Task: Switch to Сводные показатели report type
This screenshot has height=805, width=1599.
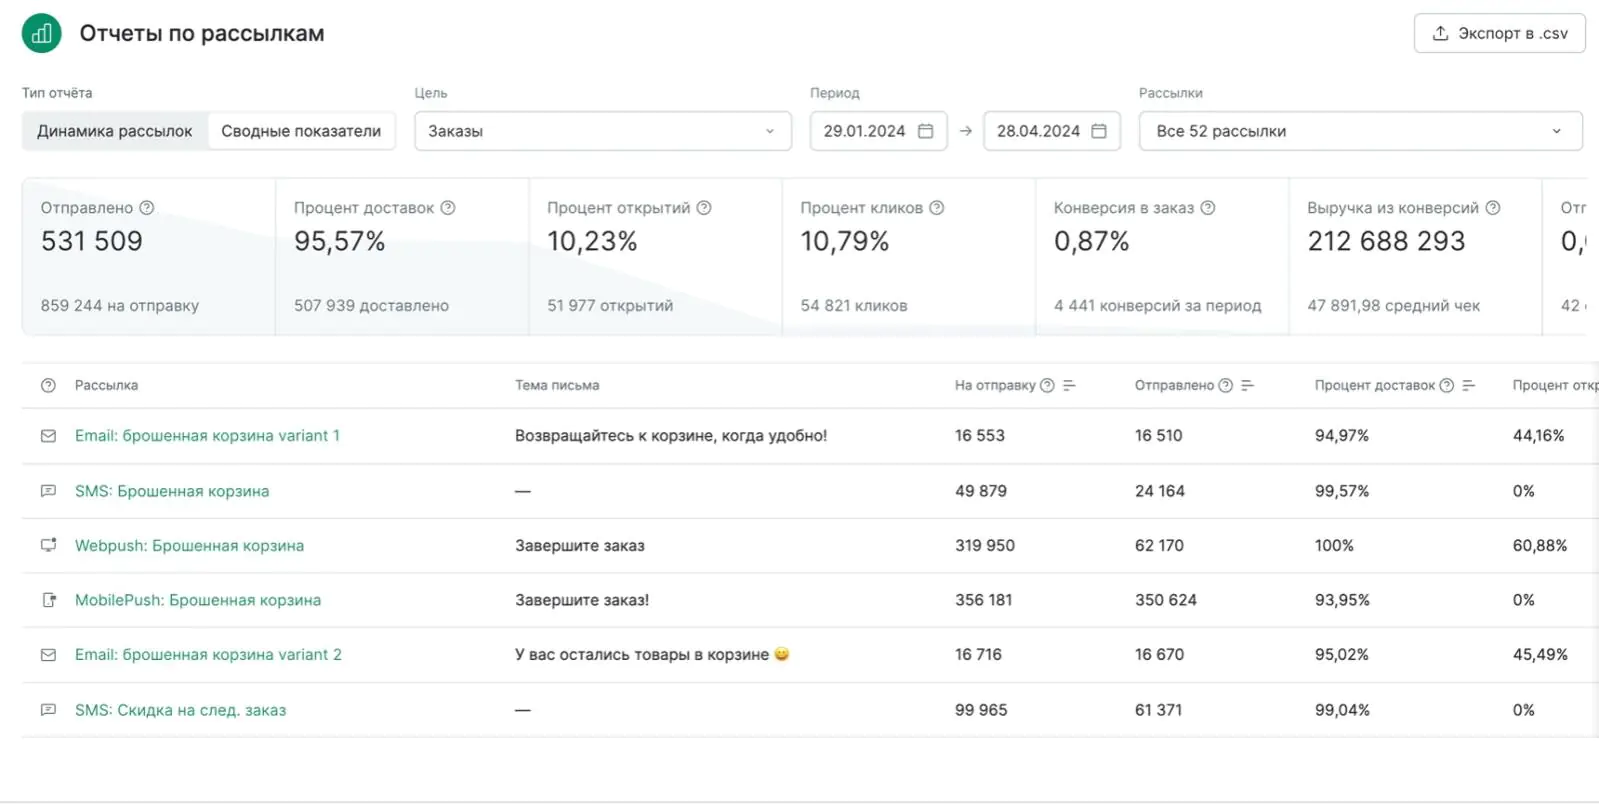Action: (301, 131)
